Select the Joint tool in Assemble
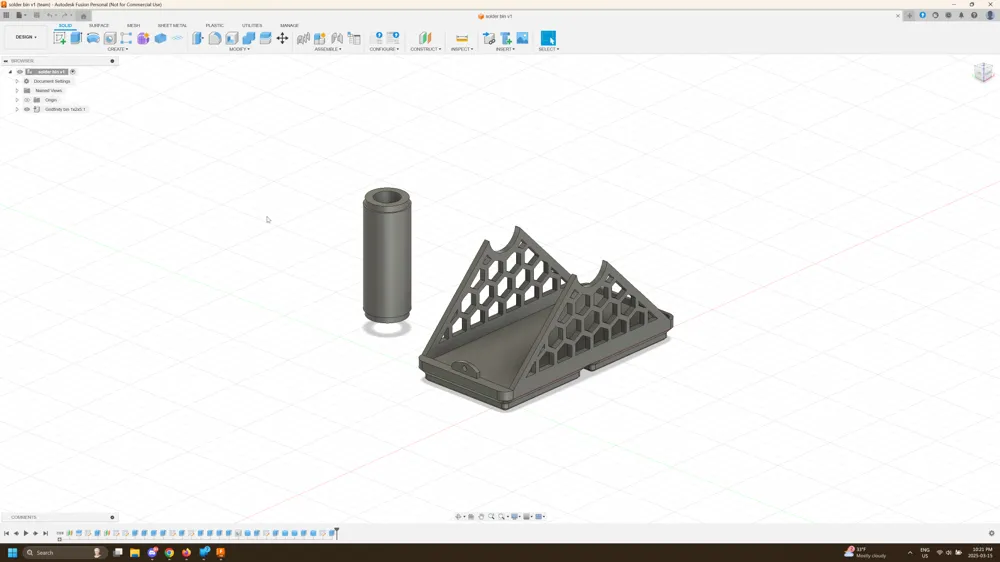The height and width of the screenshot is (562, 1000). tap(337, 38)
